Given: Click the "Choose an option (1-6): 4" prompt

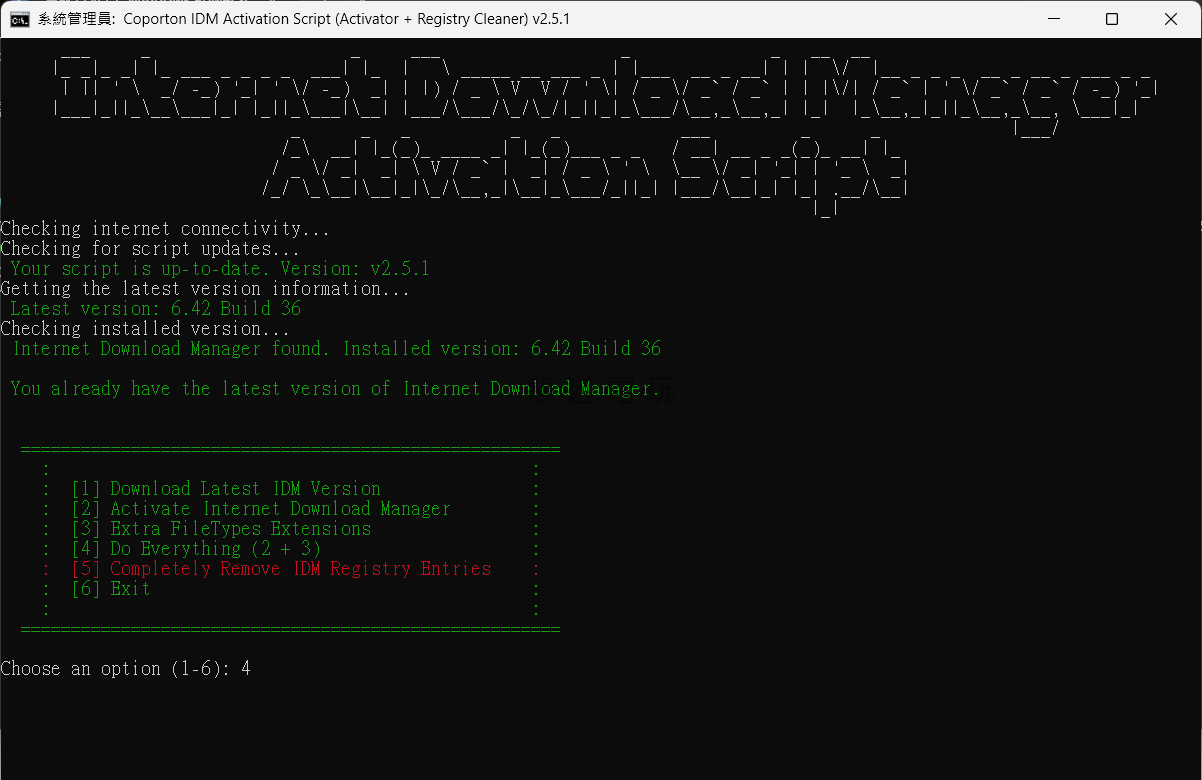Looking at the screenshot, I should (125, 669).
